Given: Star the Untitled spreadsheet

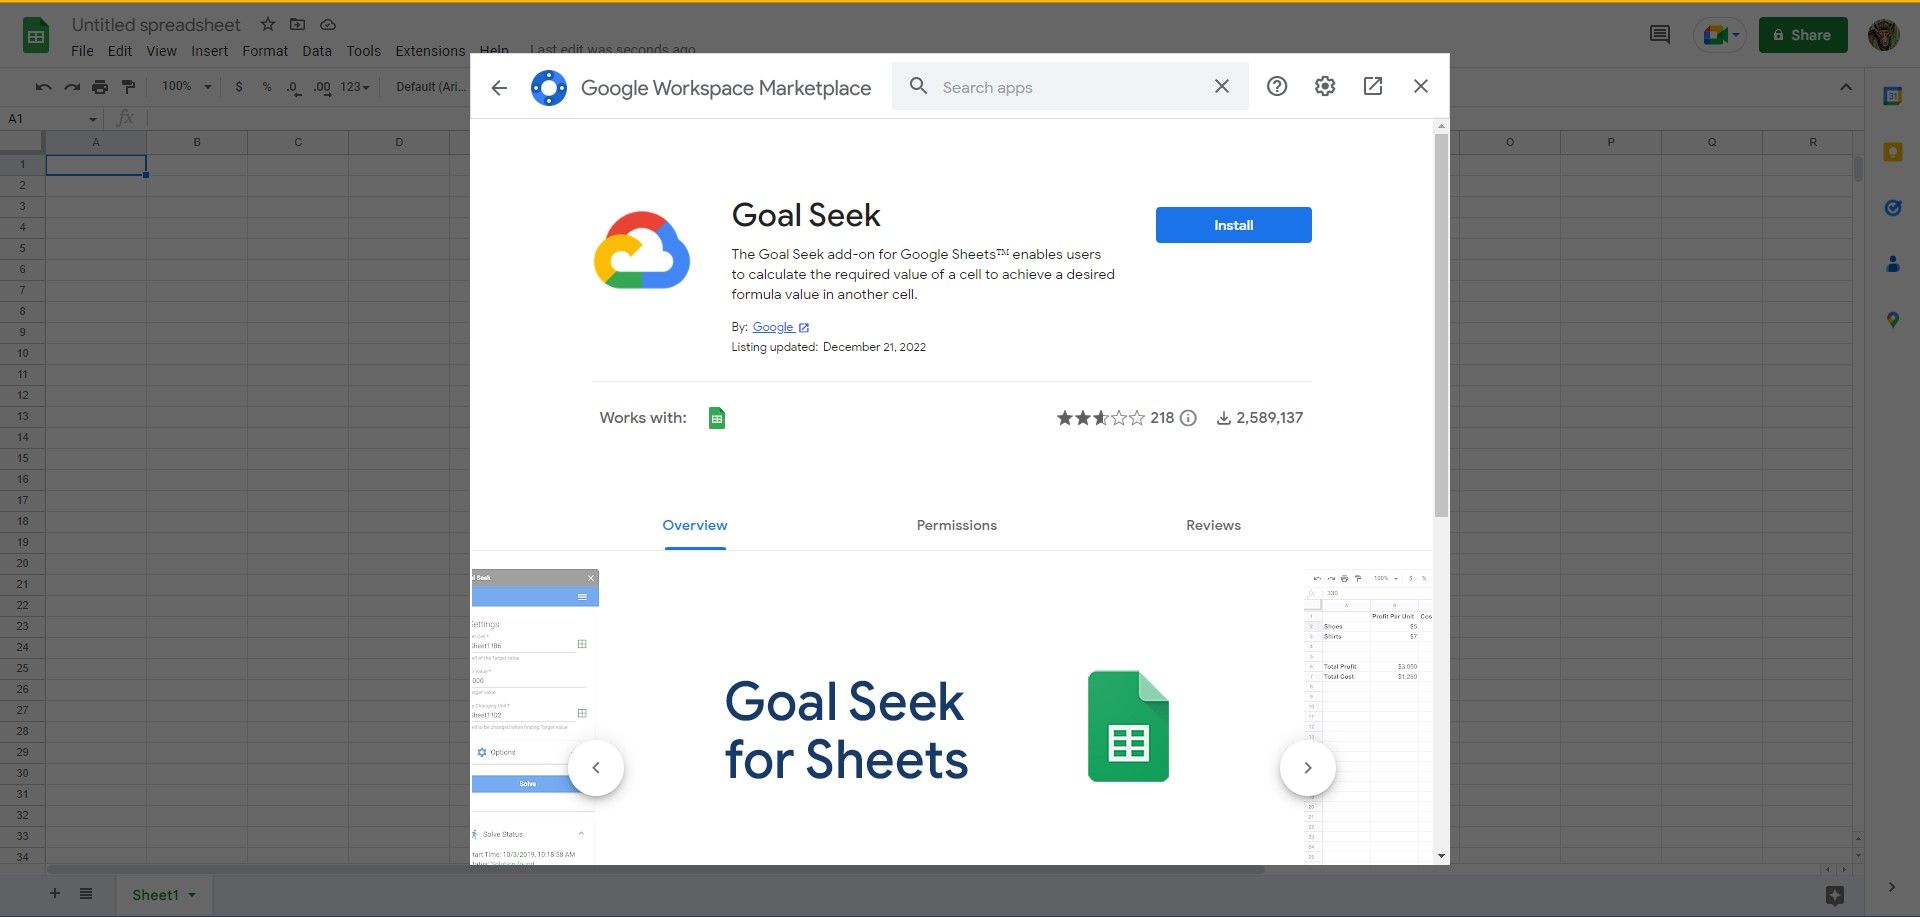Looking at the screenshot, I should pos(266,24).
